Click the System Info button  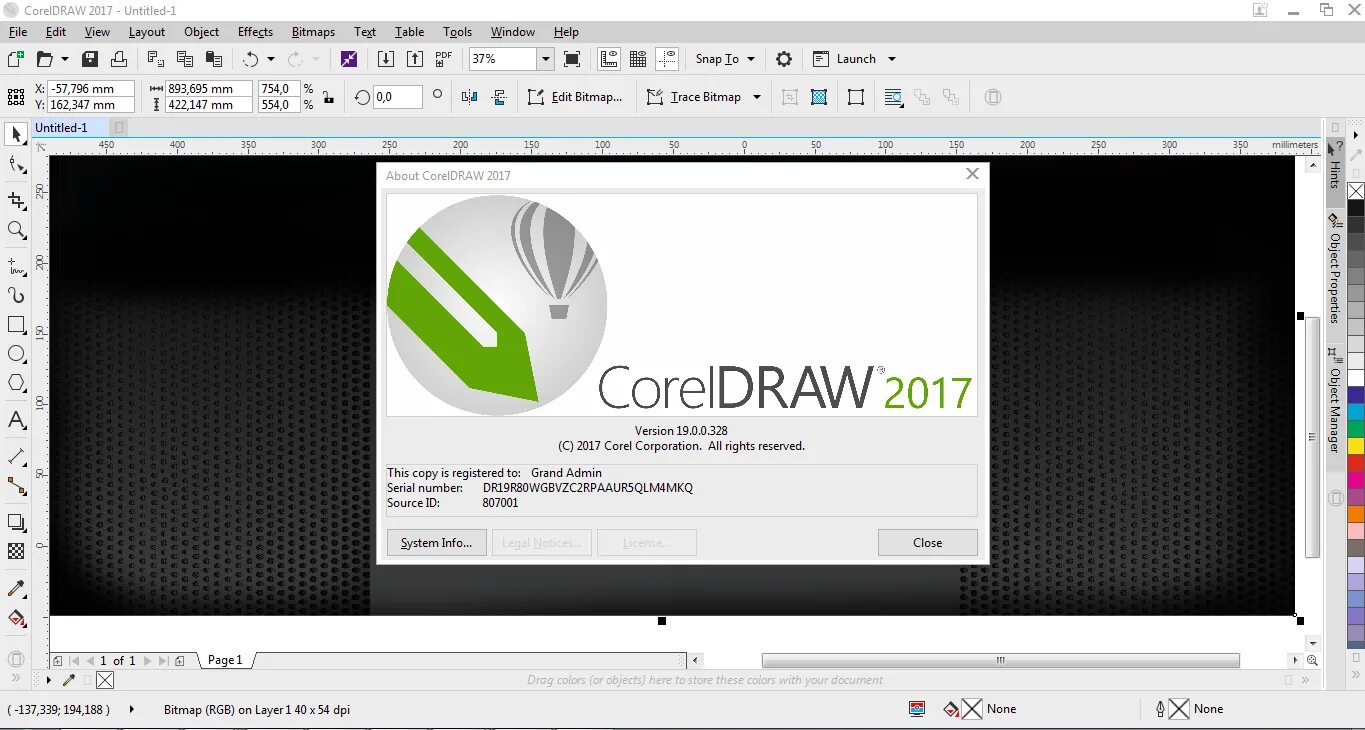coord(436,543)
